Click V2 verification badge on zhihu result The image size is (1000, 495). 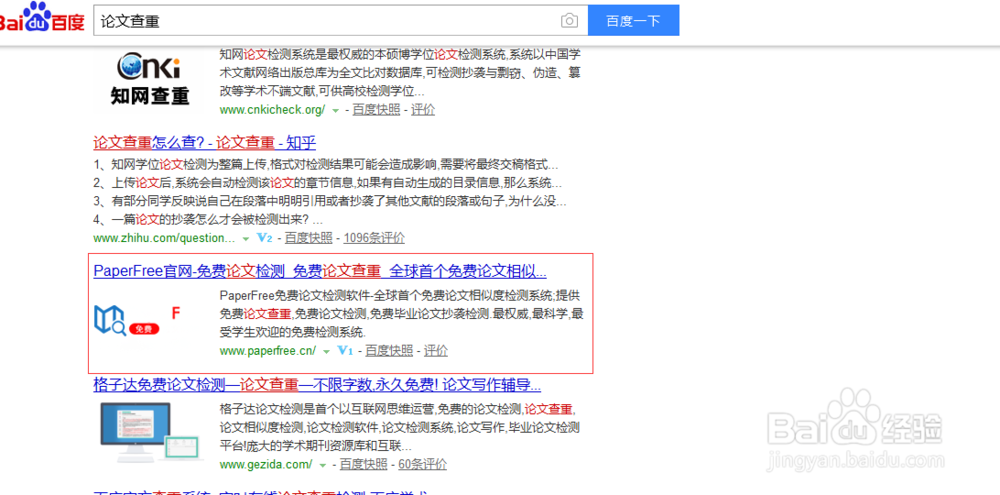[x=265, y=239]
